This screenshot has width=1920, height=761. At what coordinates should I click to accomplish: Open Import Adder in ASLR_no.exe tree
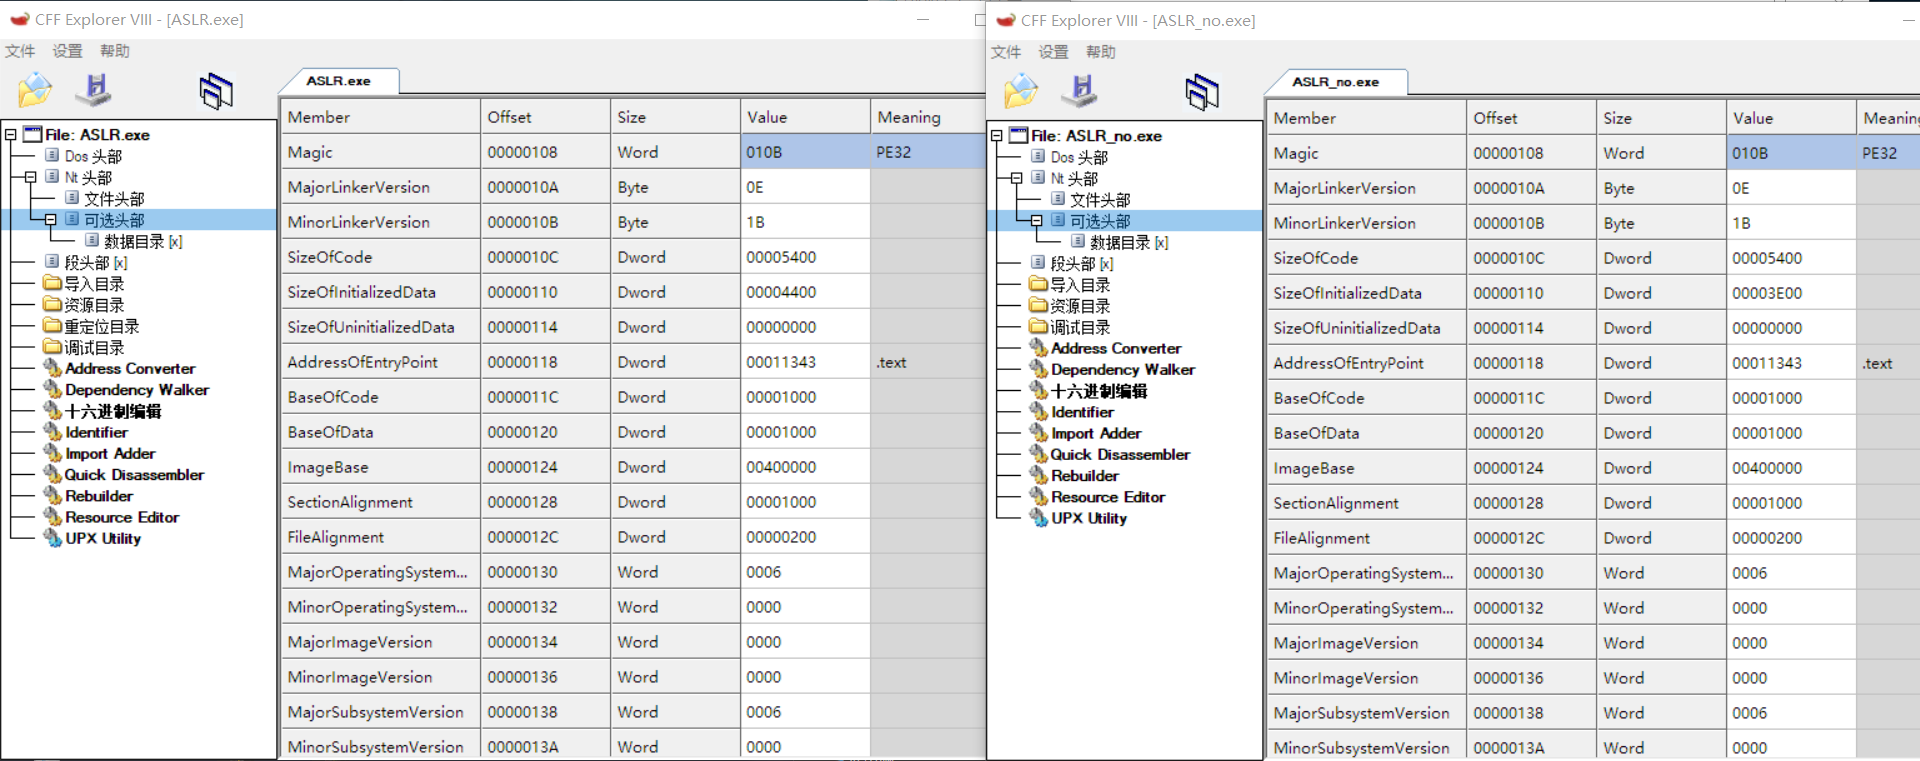(1096, 433)
